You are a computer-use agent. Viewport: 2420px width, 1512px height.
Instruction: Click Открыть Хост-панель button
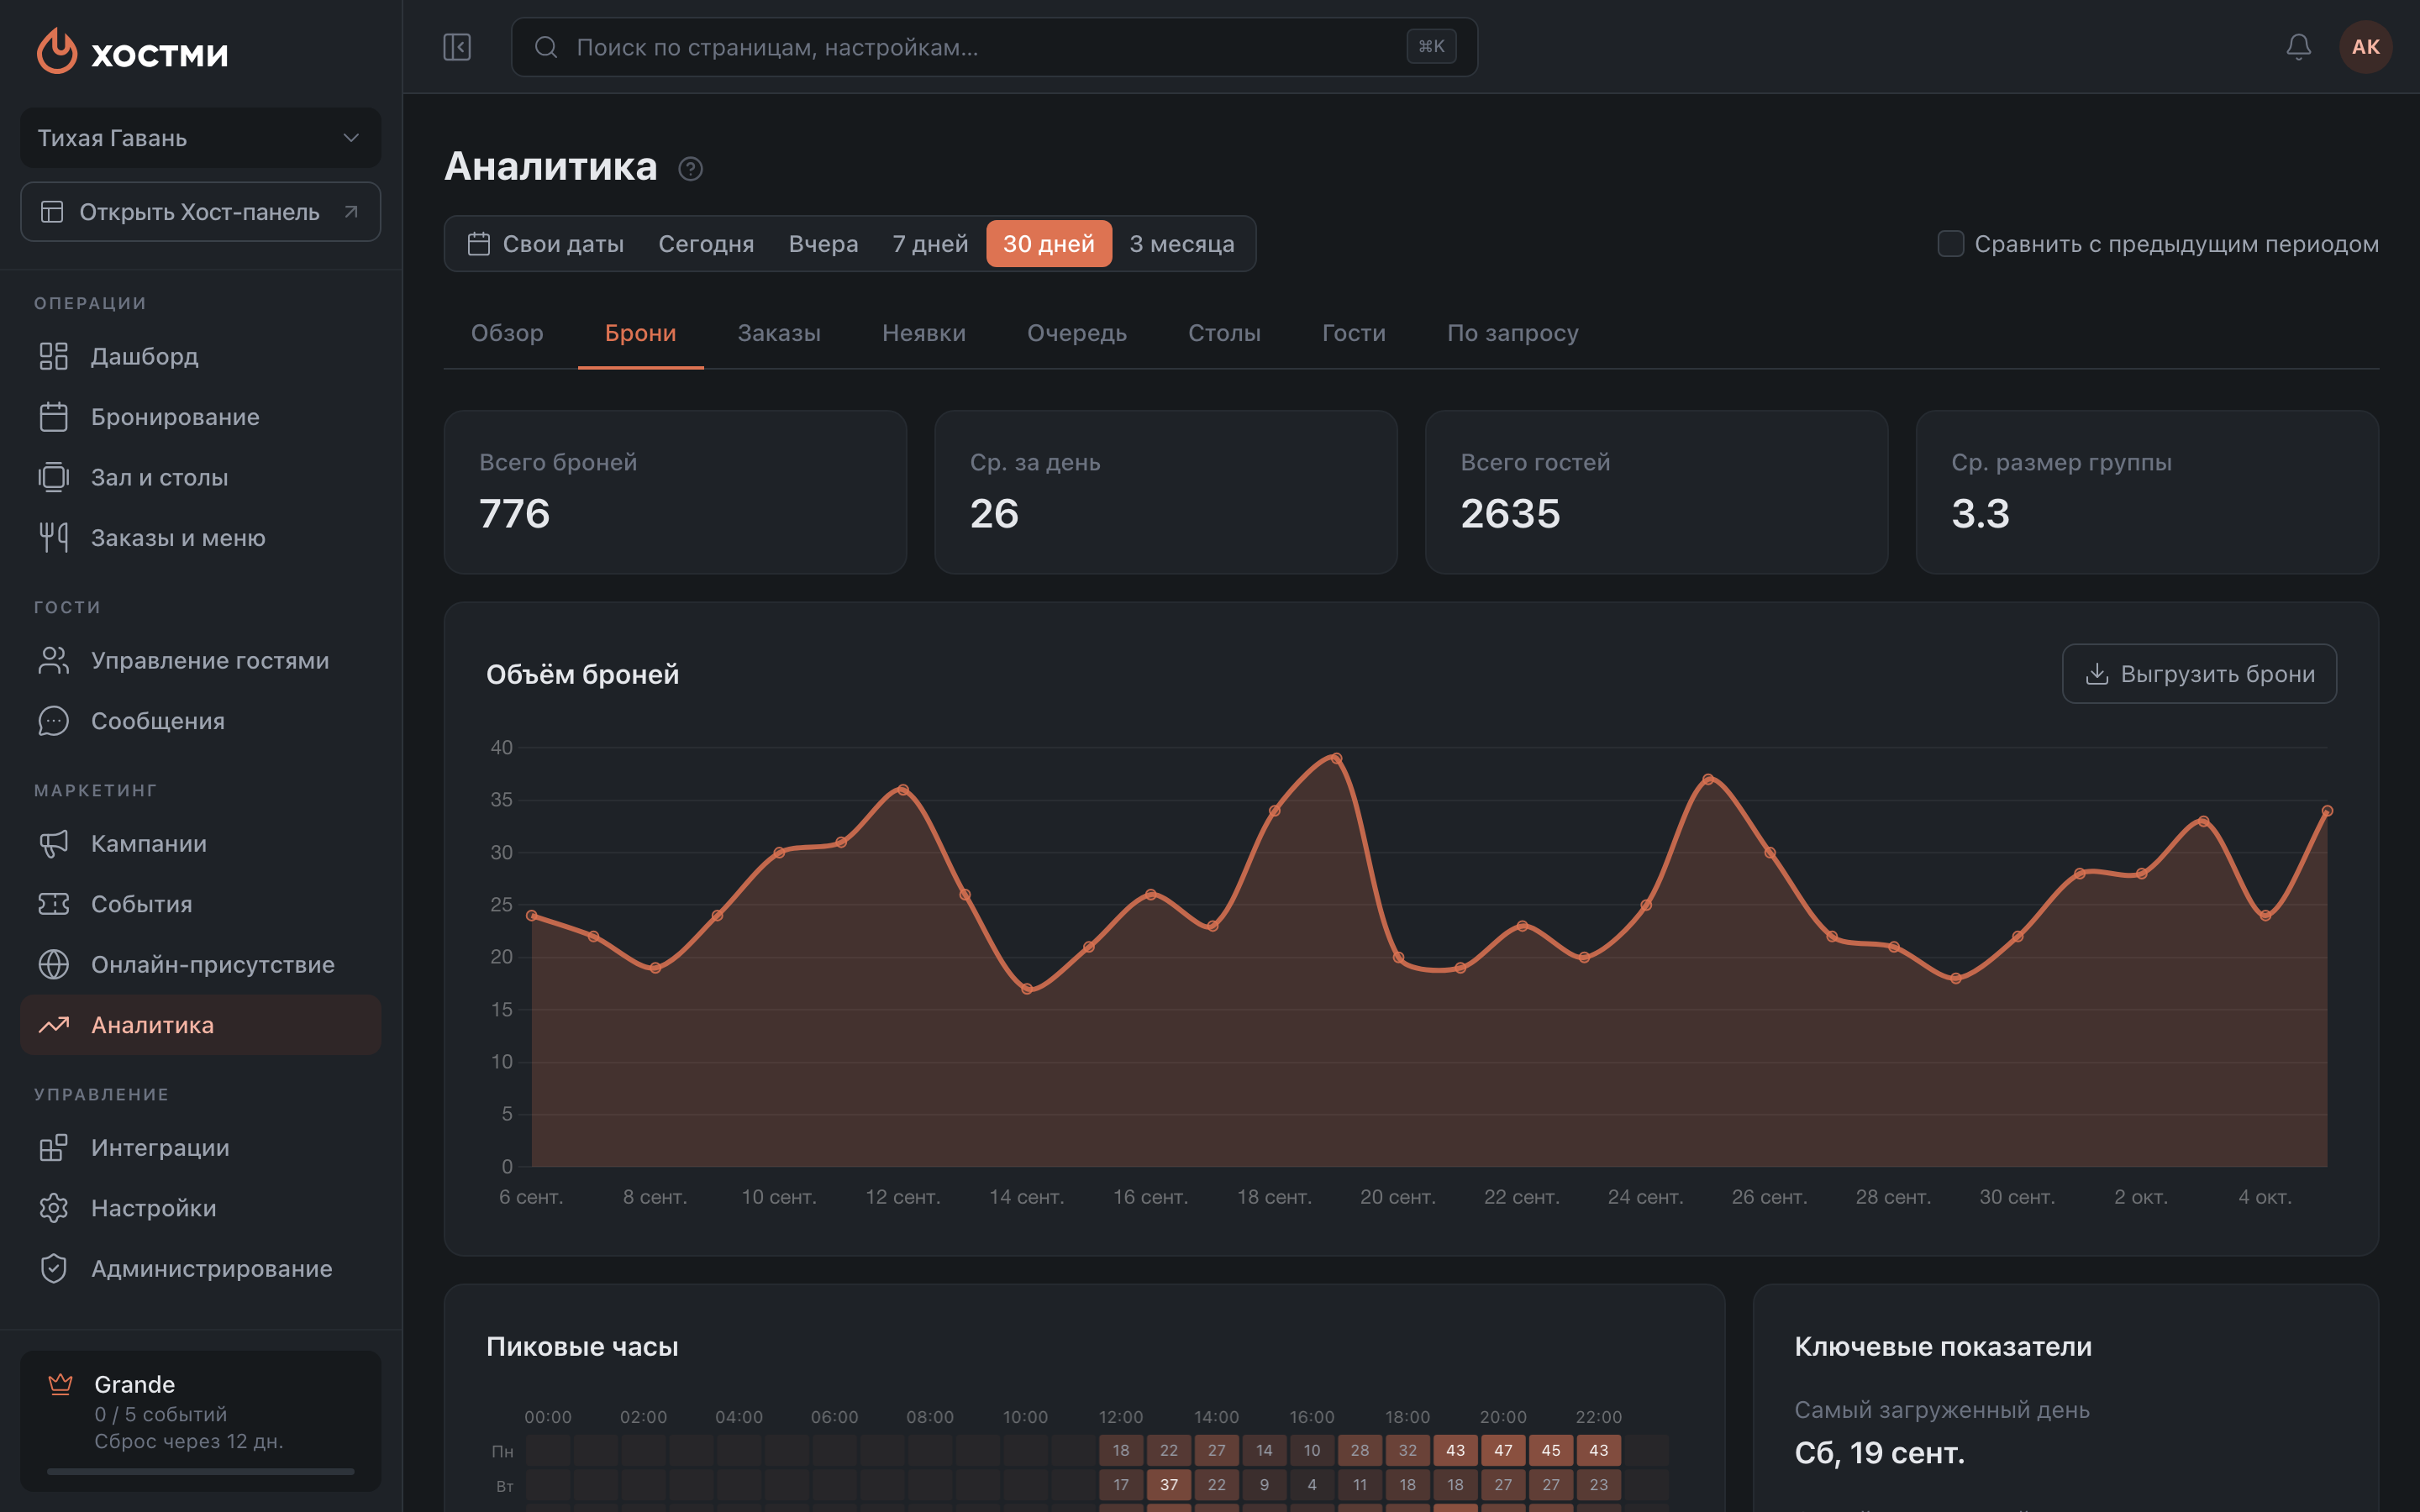pyautogui.click(x=200, y=212)
